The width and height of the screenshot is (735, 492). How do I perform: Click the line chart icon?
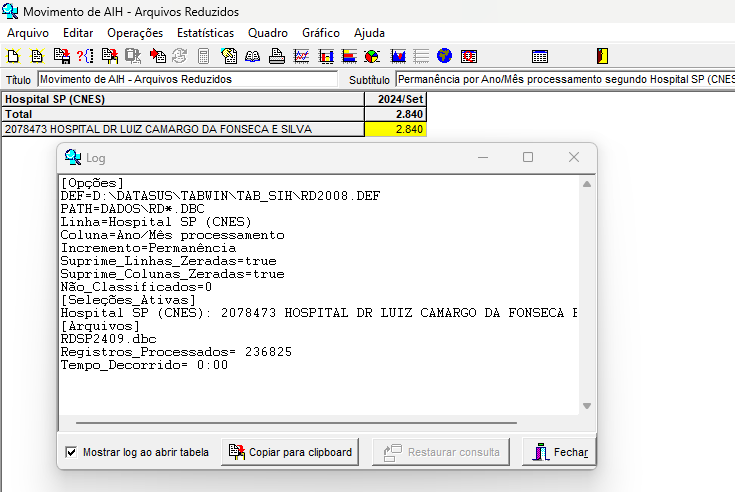coord(301,56)
